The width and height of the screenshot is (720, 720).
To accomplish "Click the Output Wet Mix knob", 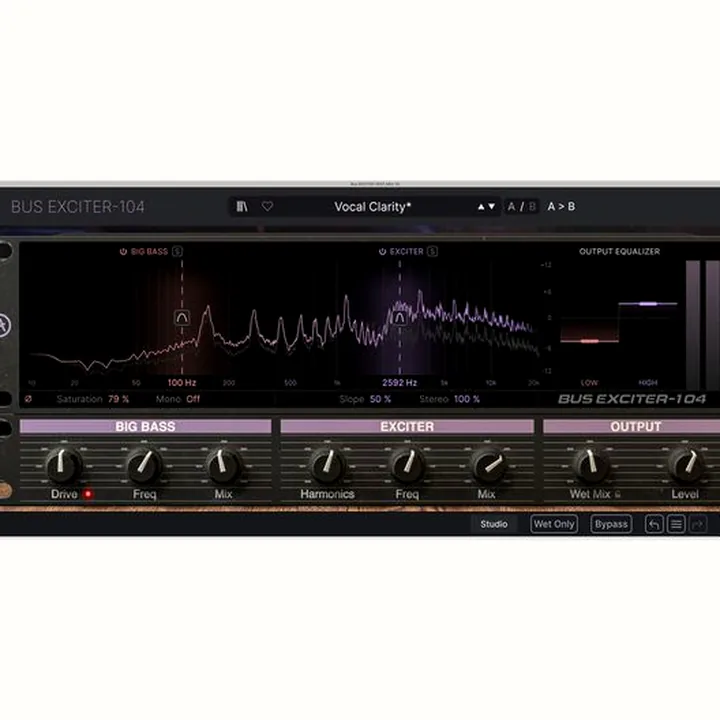I will 591,464.
